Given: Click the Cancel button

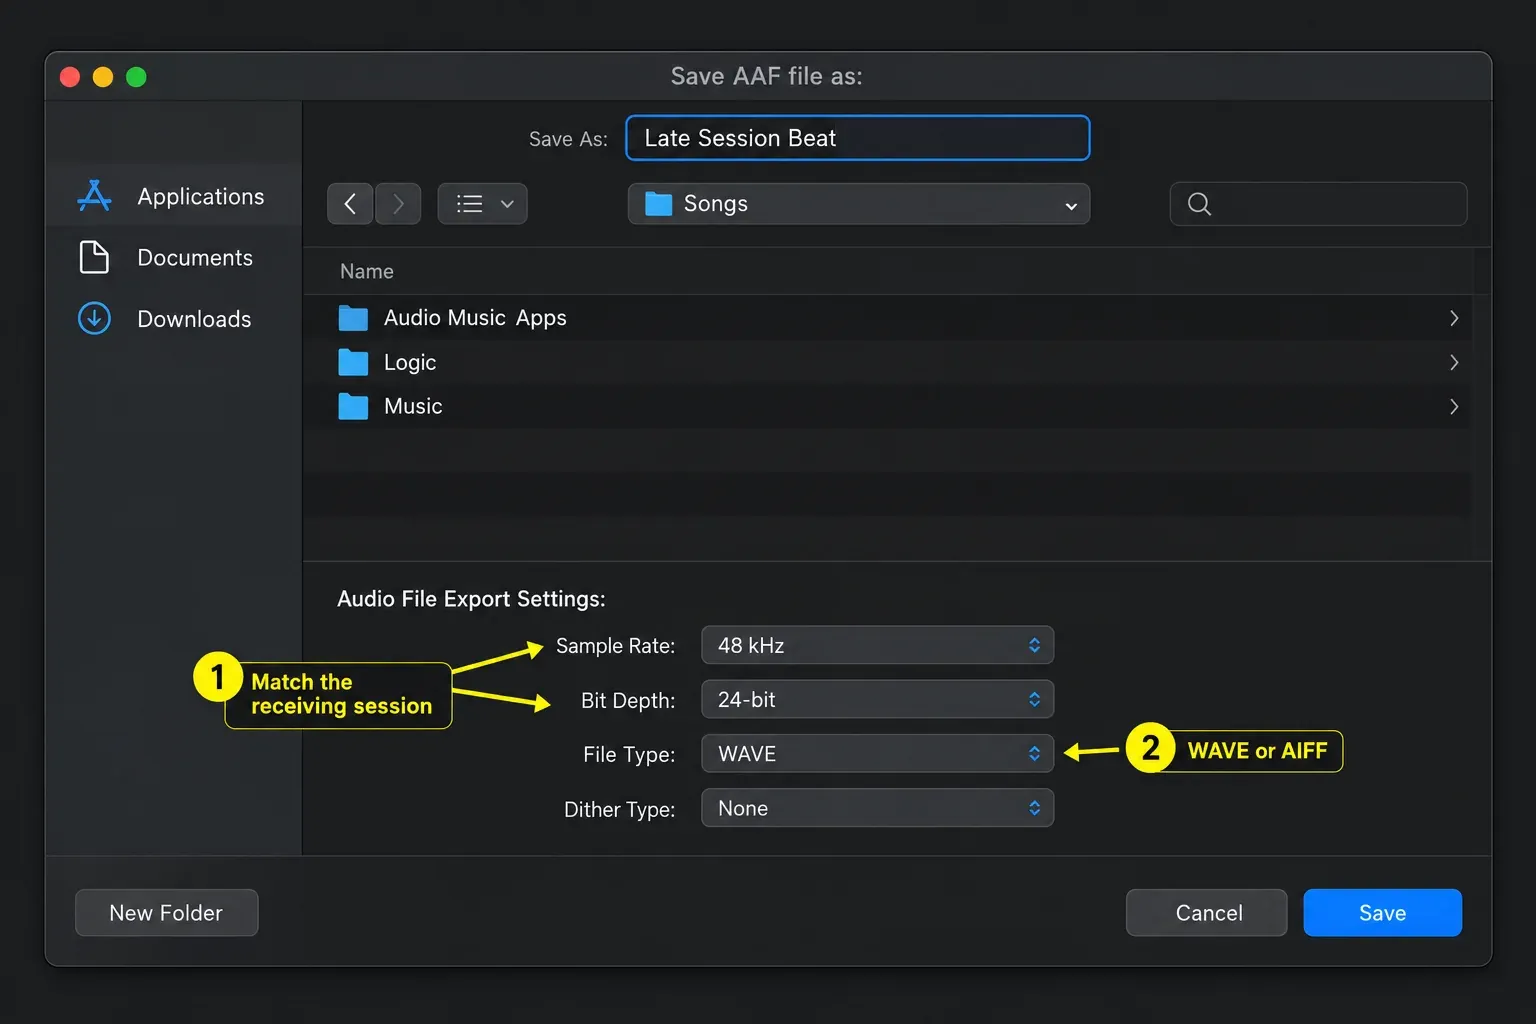Looking at the screenshot, I should coord(1207,912).
